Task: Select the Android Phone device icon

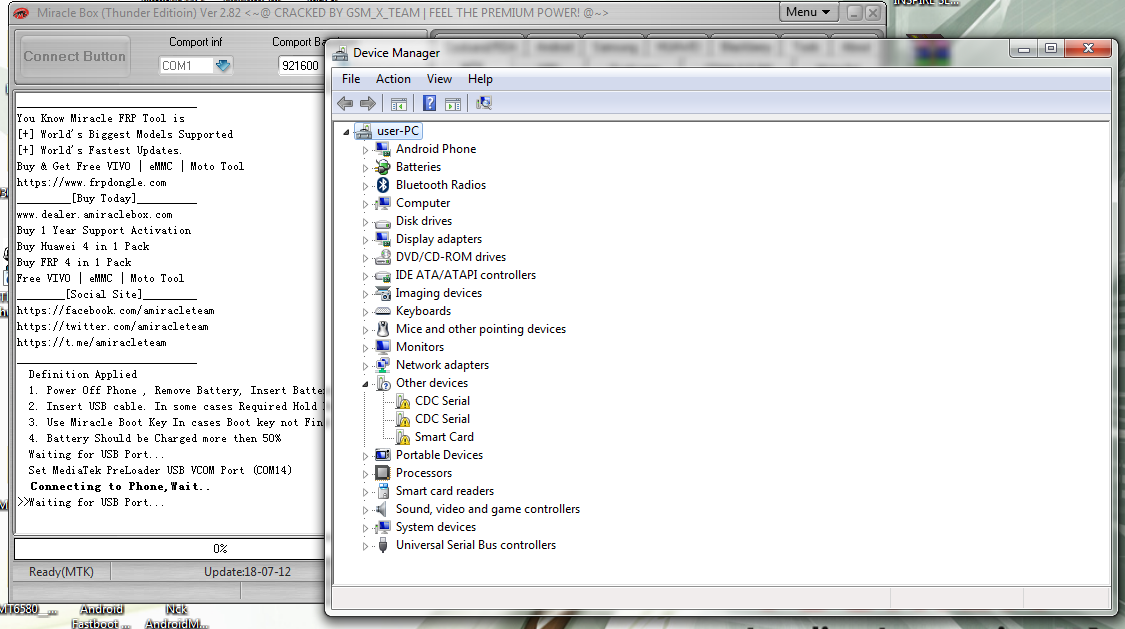Action: (383, 148)
